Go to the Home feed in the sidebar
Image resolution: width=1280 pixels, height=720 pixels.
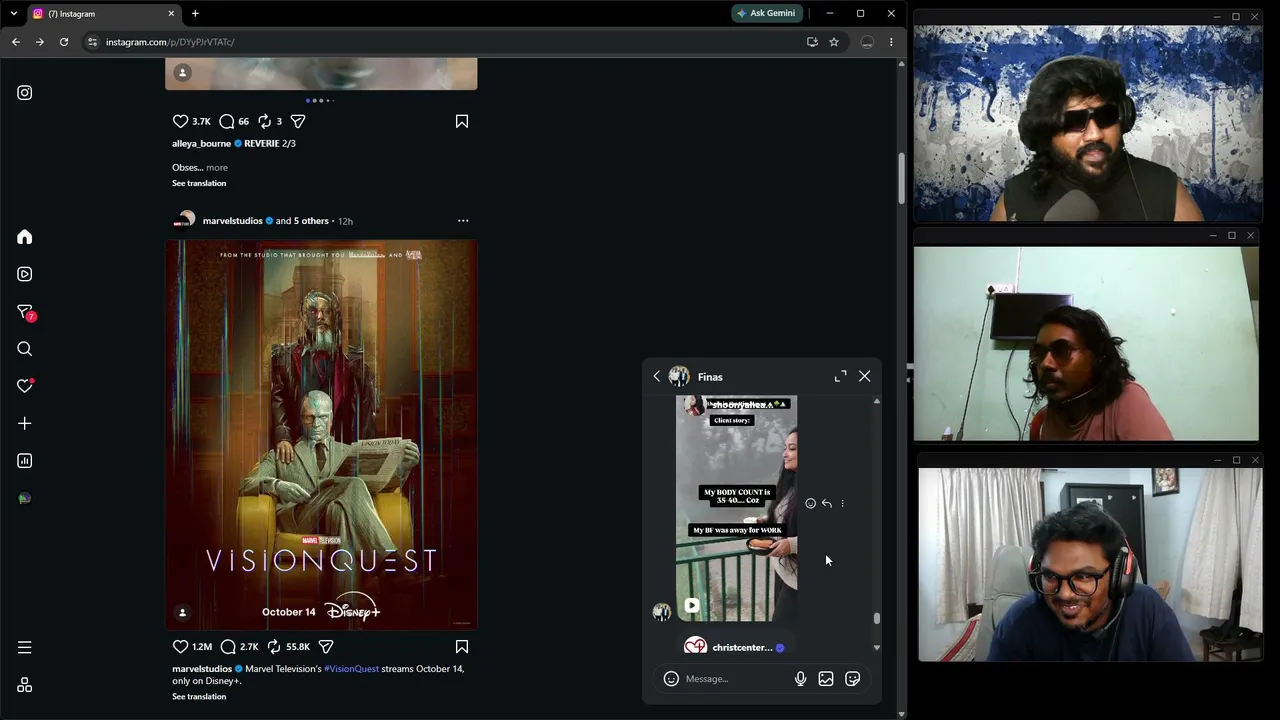[25, 237]
